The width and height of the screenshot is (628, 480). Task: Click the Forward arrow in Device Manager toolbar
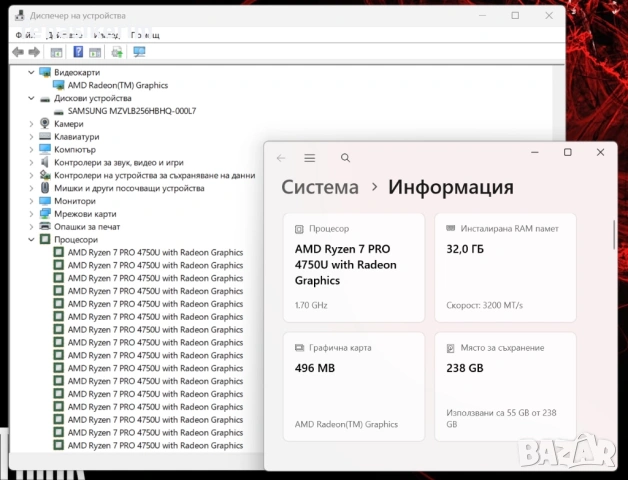[x=34, y=52]
